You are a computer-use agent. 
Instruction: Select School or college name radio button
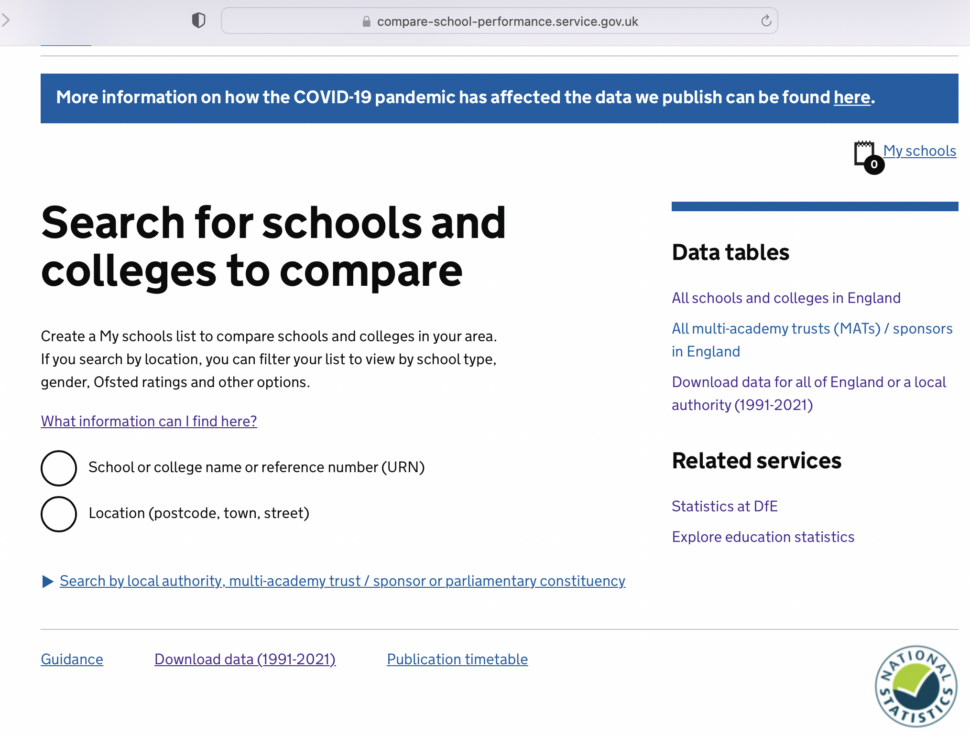(59, 468)
